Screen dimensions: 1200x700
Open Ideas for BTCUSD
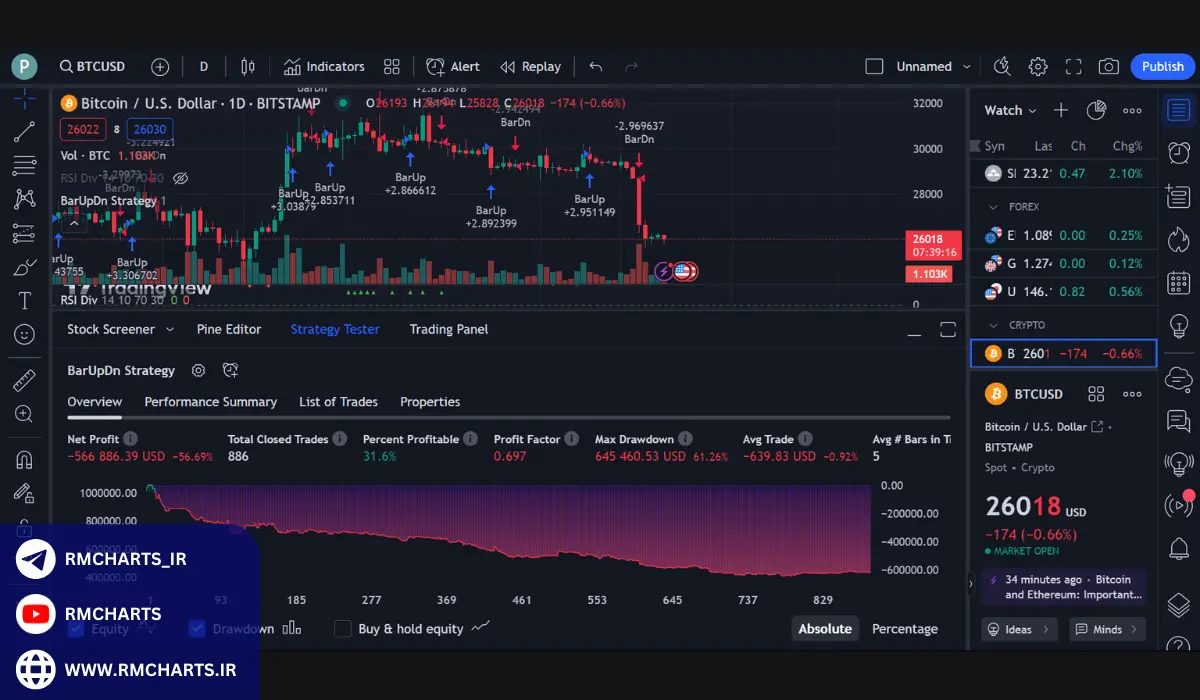[1019, 629]
